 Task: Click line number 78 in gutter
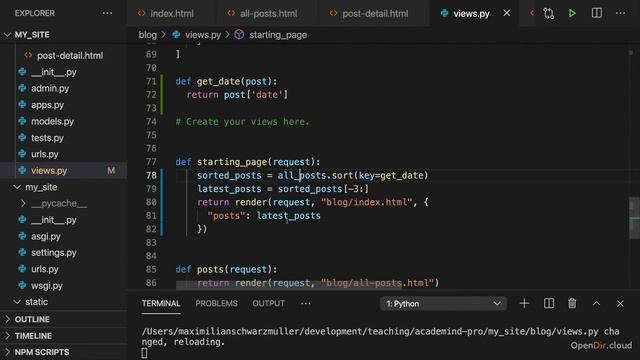151,175
